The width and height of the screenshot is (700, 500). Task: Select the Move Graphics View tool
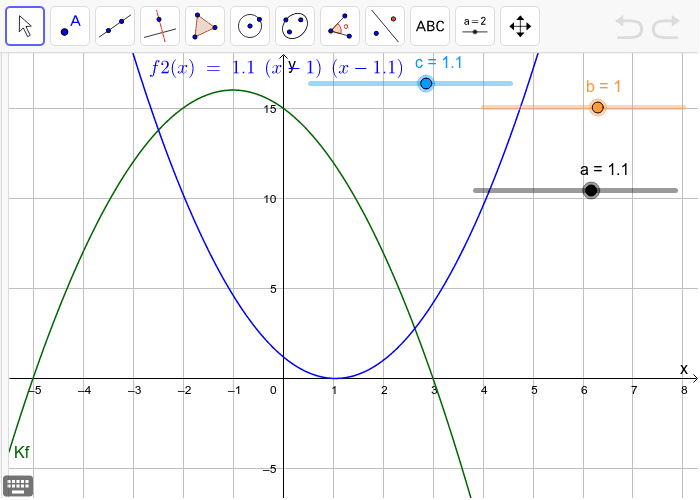tap(520, 26)
